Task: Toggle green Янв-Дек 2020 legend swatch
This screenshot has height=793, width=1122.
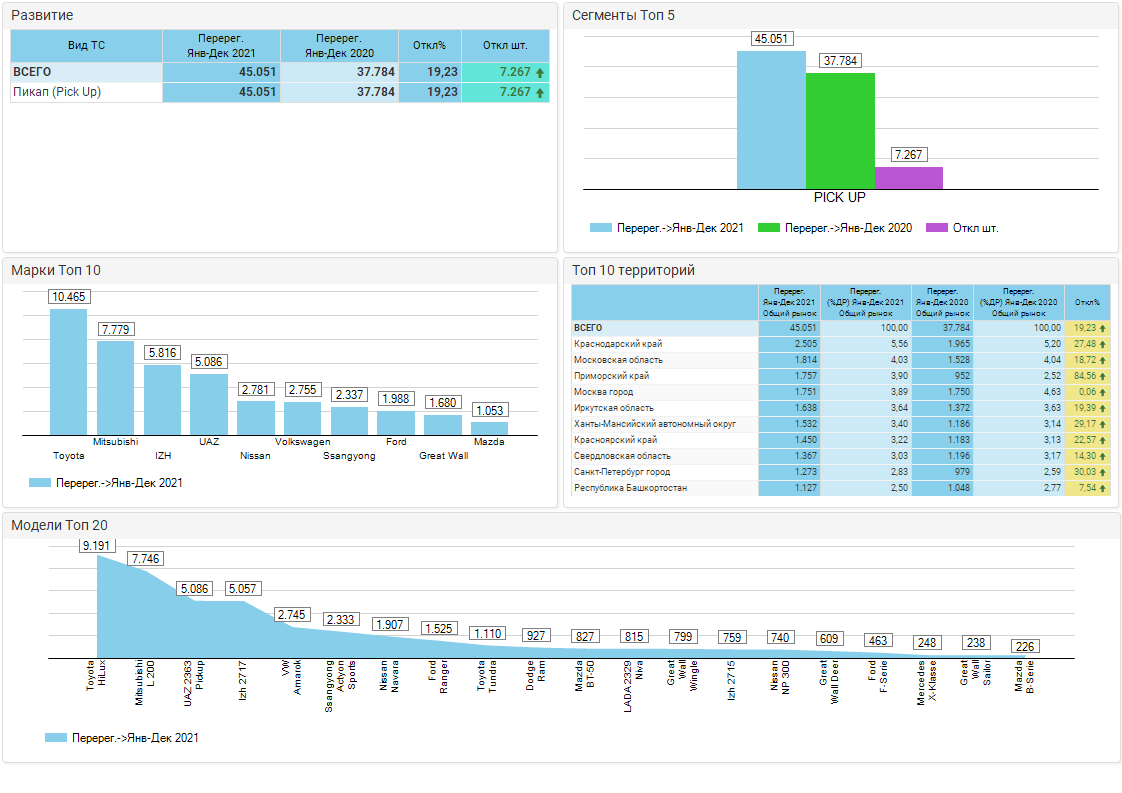Action: click(x=768, y=228)
